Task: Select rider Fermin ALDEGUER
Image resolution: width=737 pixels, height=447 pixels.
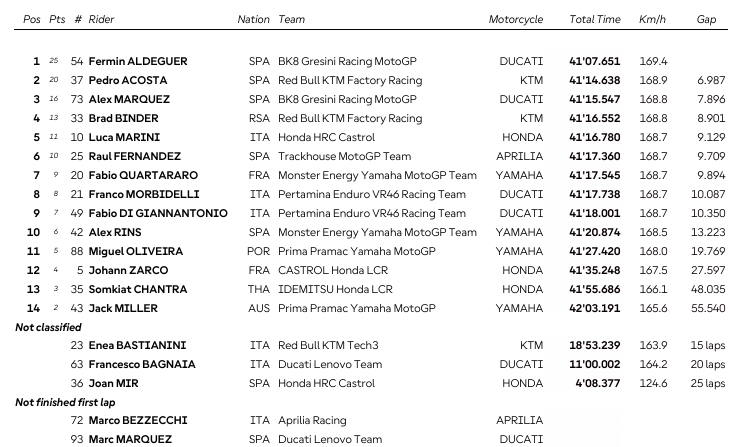Action: coord(137,61)
